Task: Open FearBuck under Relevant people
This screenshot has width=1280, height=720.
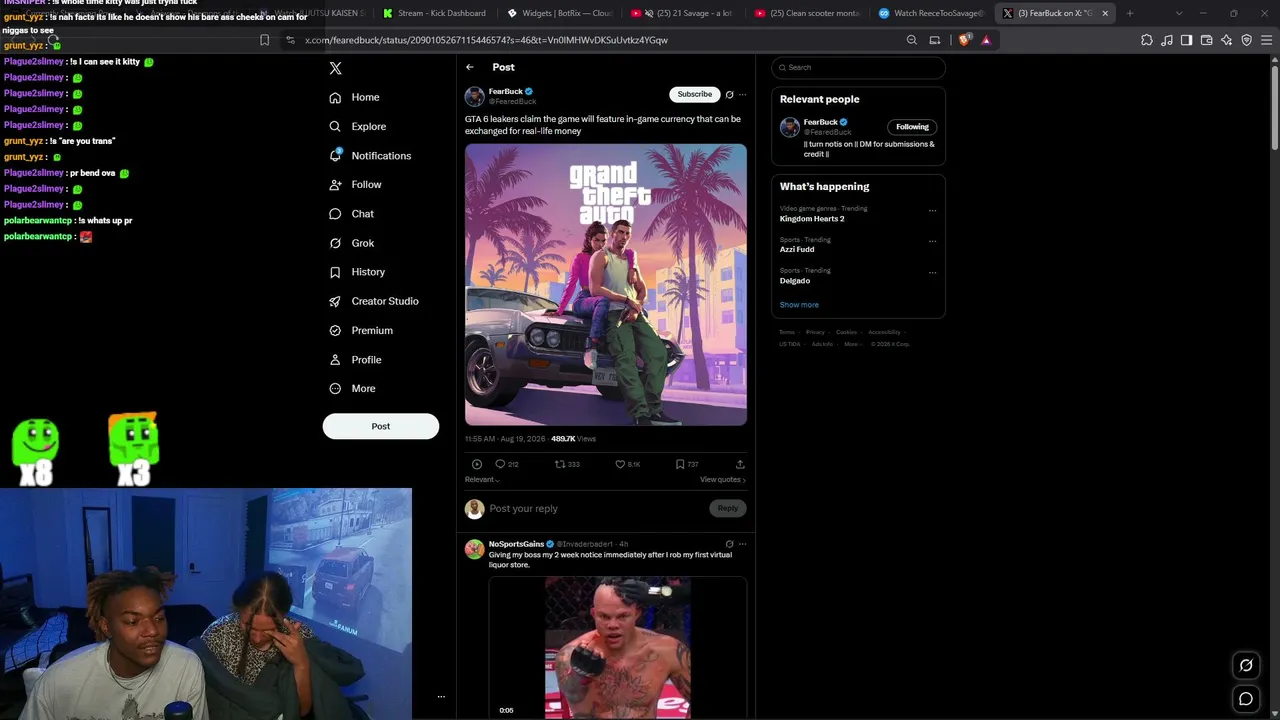Action: 821,122
